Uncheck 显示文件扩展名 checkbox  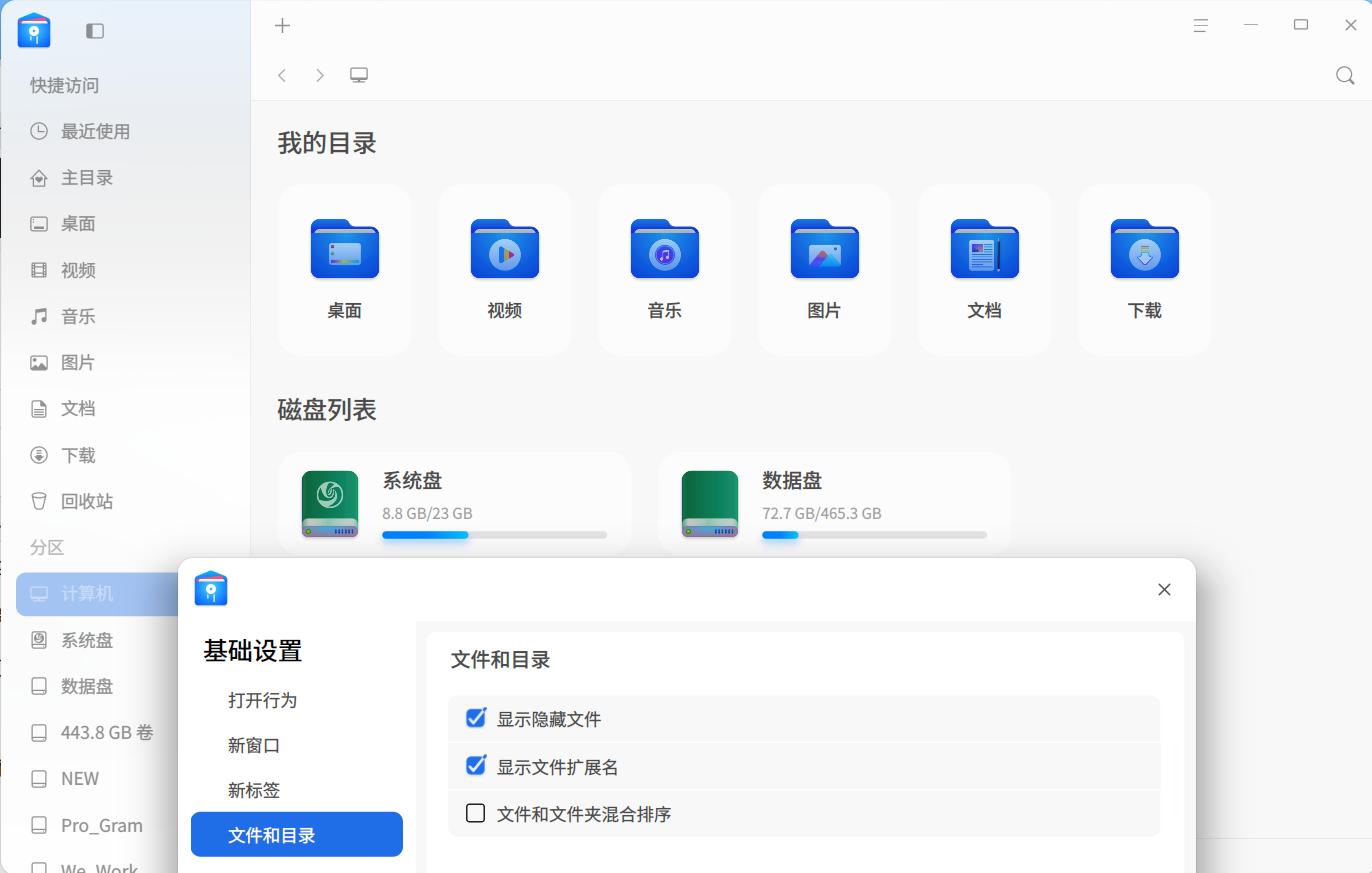point(476,766)
